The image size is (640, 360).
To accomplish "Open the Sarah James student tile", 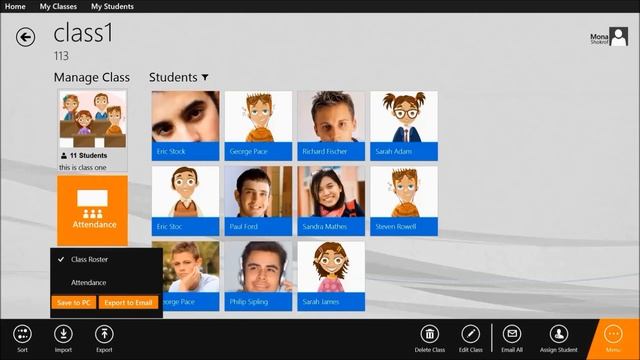I will (x=331, y=276).
